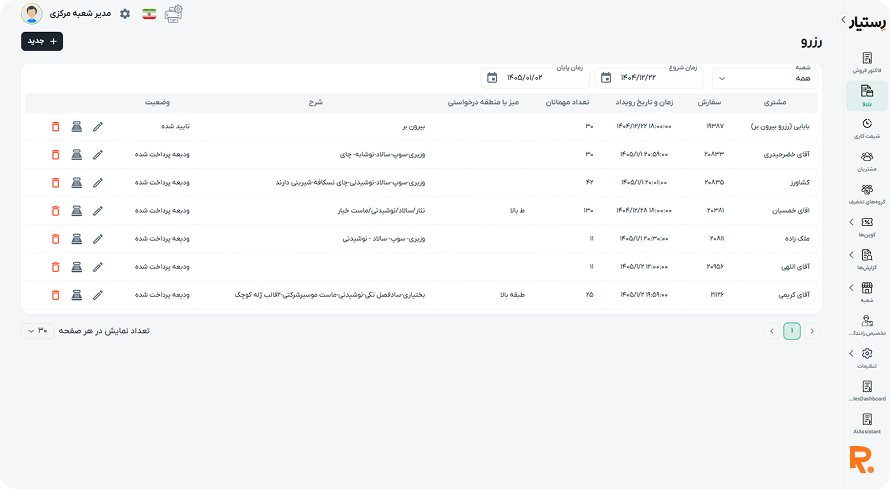Print the آقای کریمی reservation
Image resolution: width=890 pixels, height=489 pixels.
77,295
